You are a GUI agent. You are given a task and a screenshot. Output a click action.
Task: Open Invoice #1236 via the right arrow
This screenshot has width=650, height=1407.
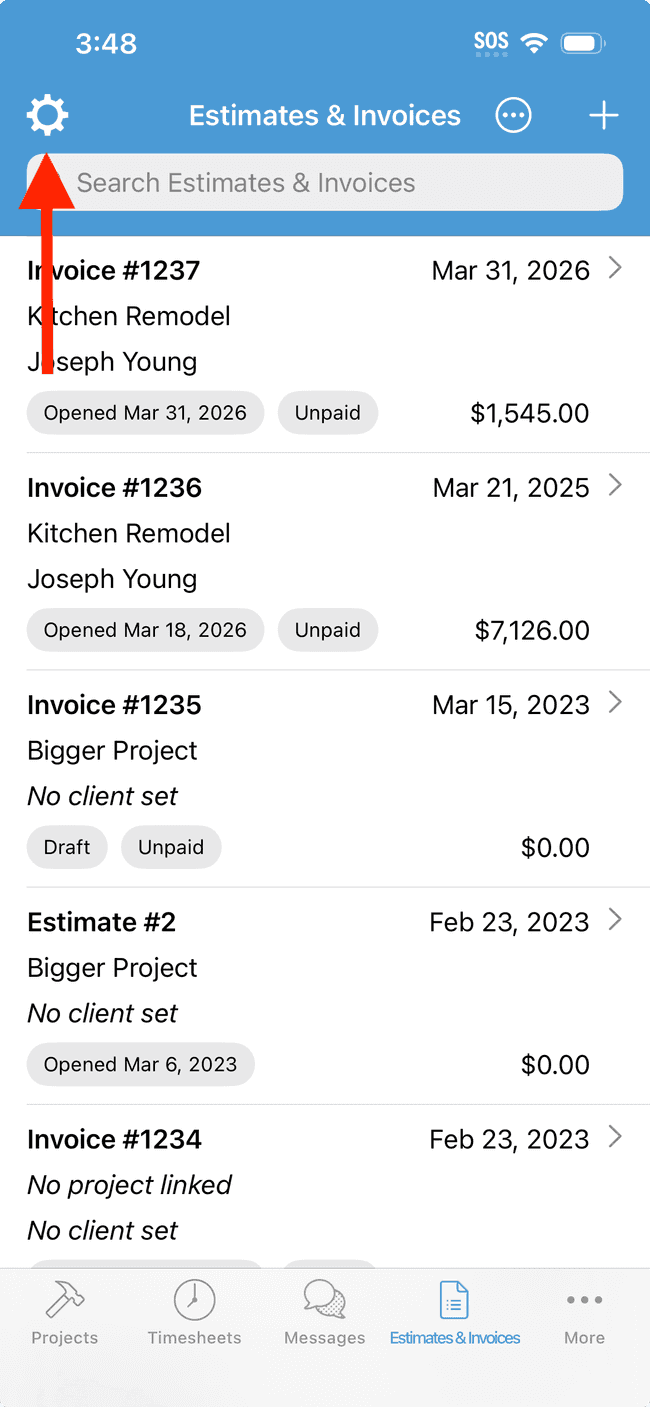[x=617, y=487]
